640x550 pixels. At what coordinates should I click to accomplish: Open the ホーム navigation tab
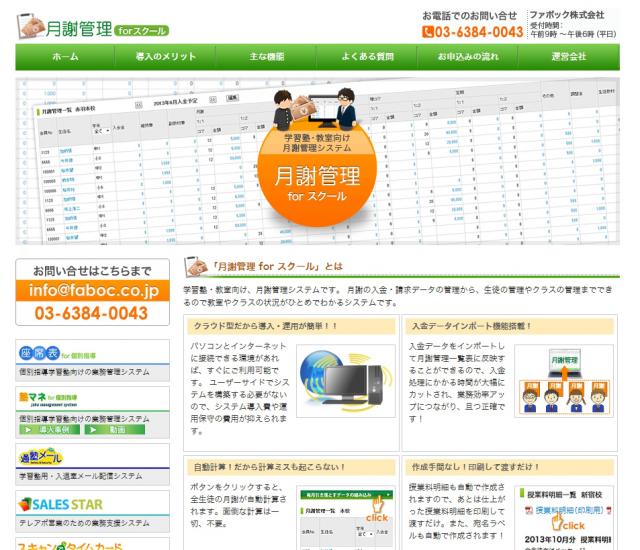65,57
